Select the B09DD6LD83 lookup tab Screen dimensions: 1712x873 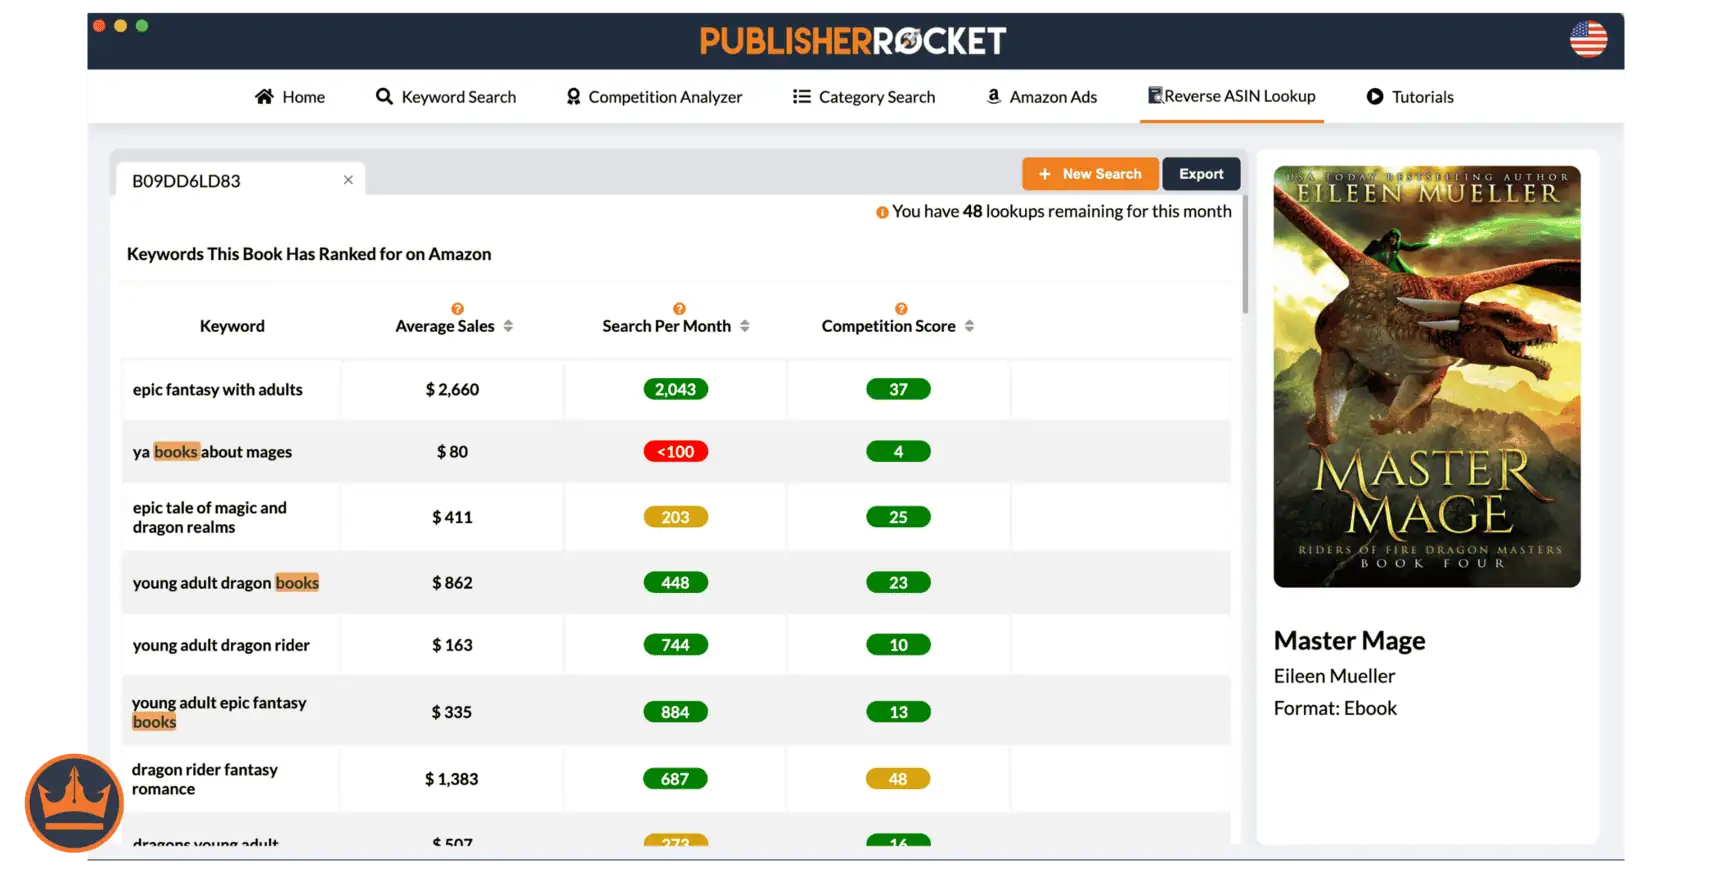pyautogui.click(x=240, y=180)
